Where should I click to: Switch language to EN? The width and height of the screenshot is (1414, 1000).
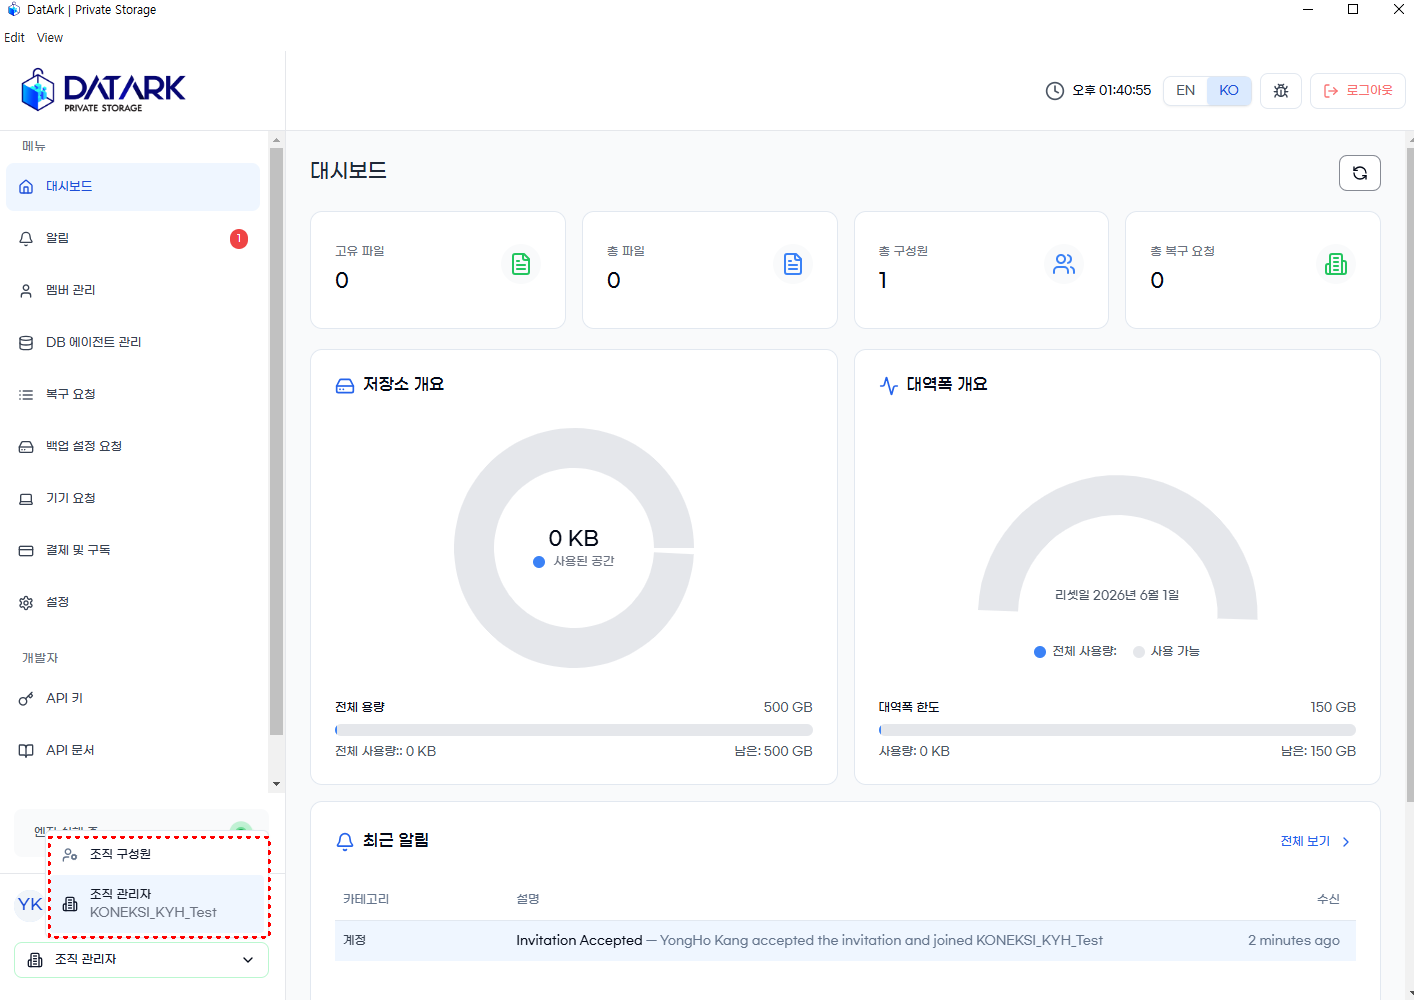point(1186,91)
